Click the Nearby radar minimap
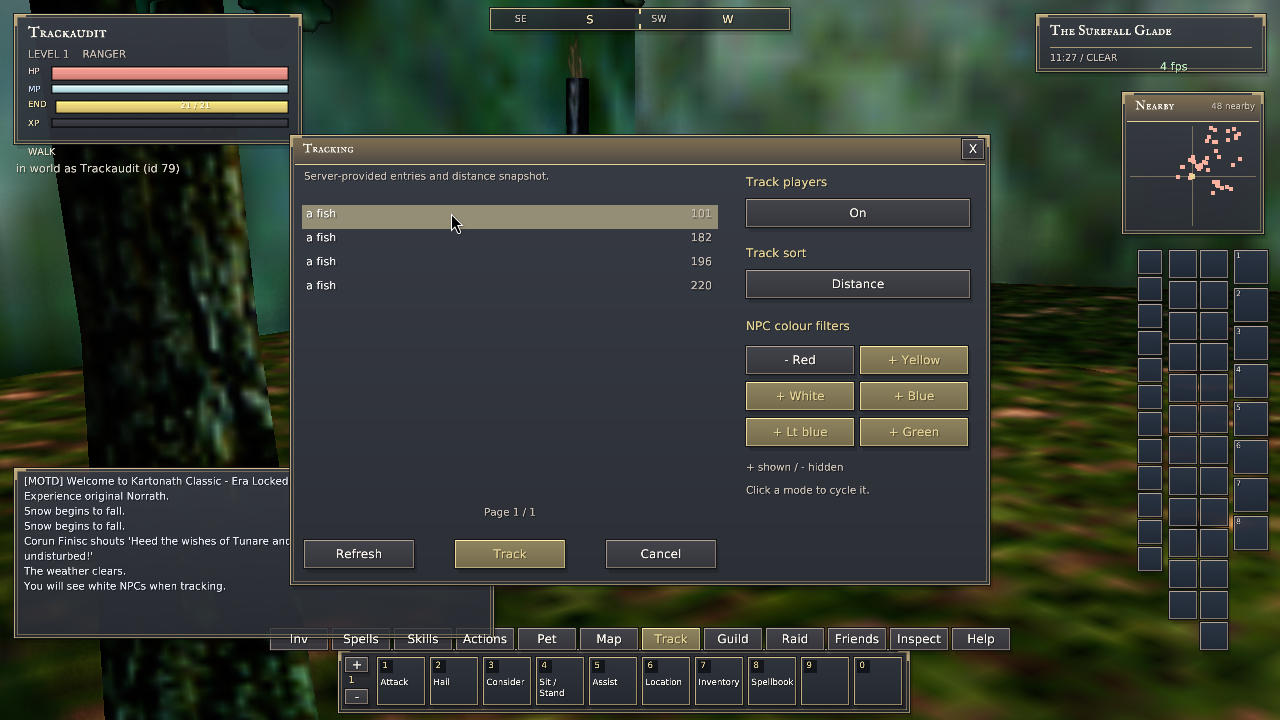 coord(1192,177)
